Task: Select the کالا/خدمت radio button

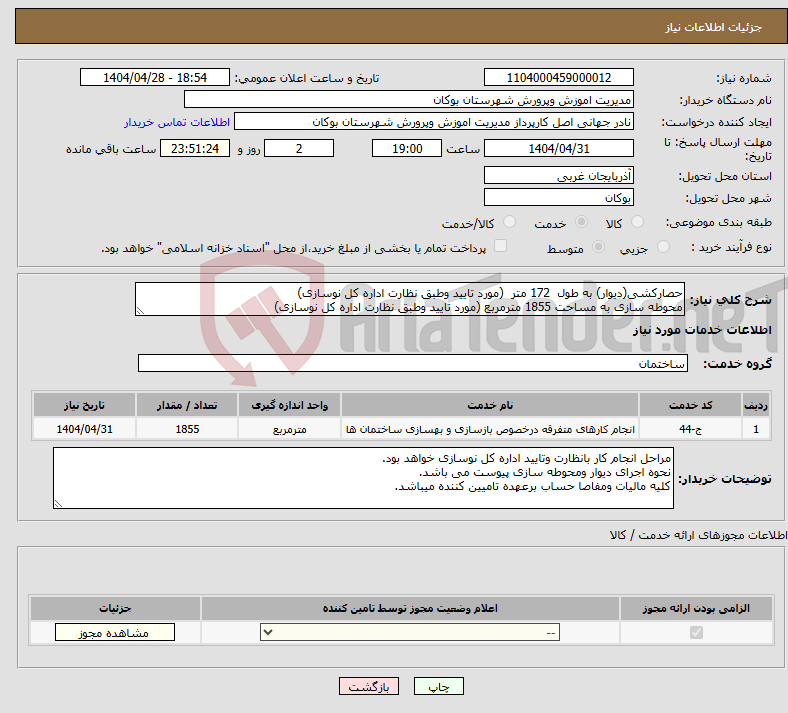Action: [x=510, y=222]
